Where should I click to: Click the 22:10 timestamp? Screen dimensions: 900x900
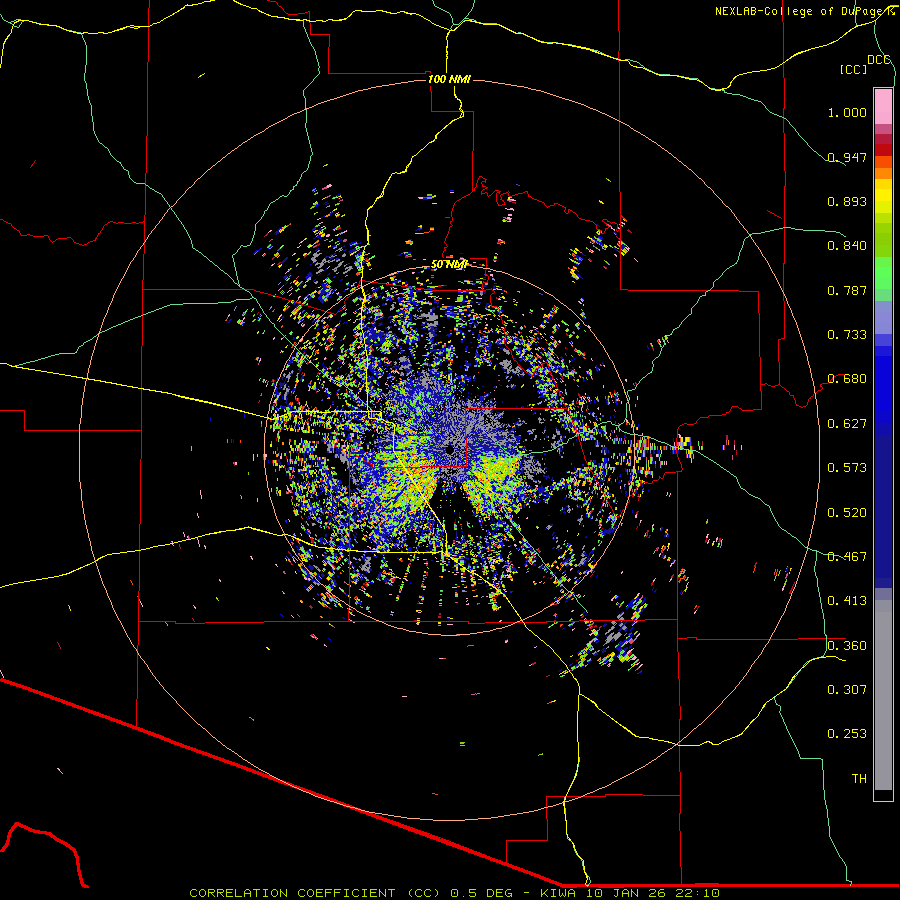click(x=696, y=893)
